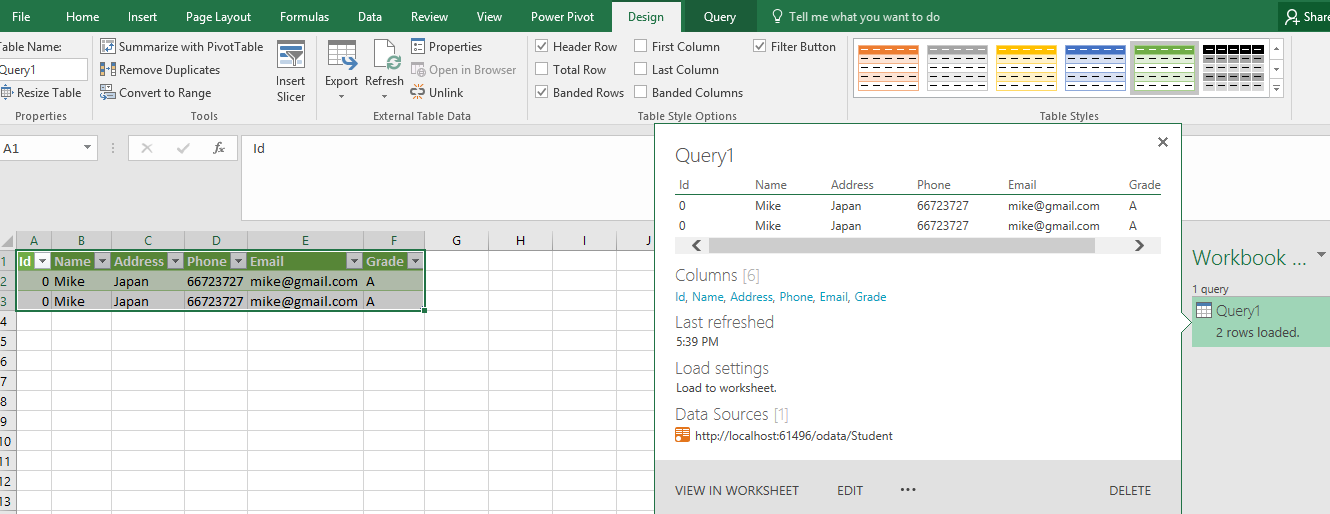Click Unlink in External Table Data
Screen dimensions: 1330x514
[437, 93]
